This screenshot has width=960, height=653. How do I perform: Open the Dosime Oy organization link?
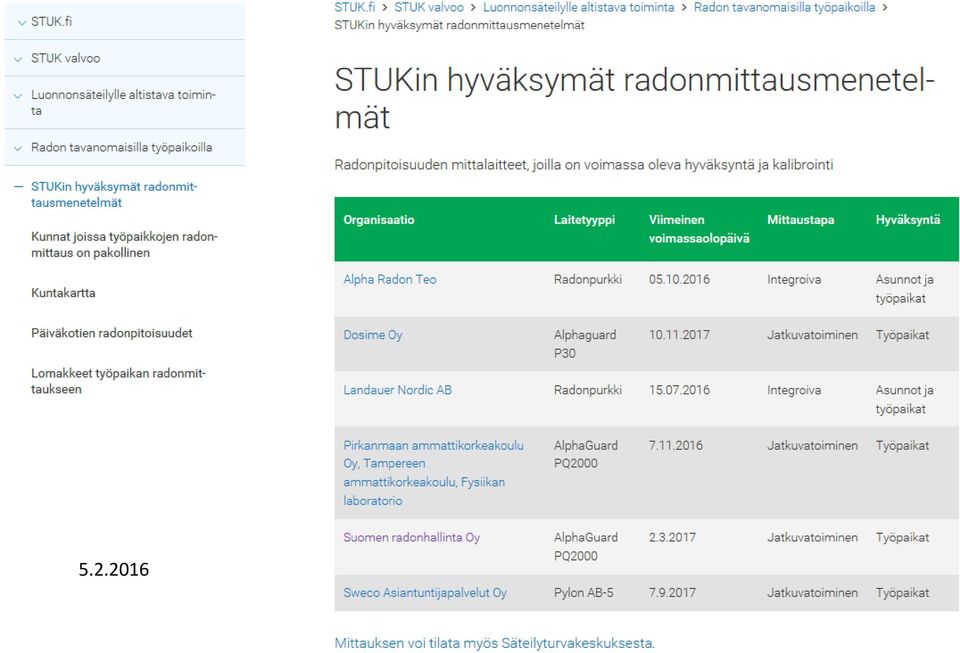(373, 335)
